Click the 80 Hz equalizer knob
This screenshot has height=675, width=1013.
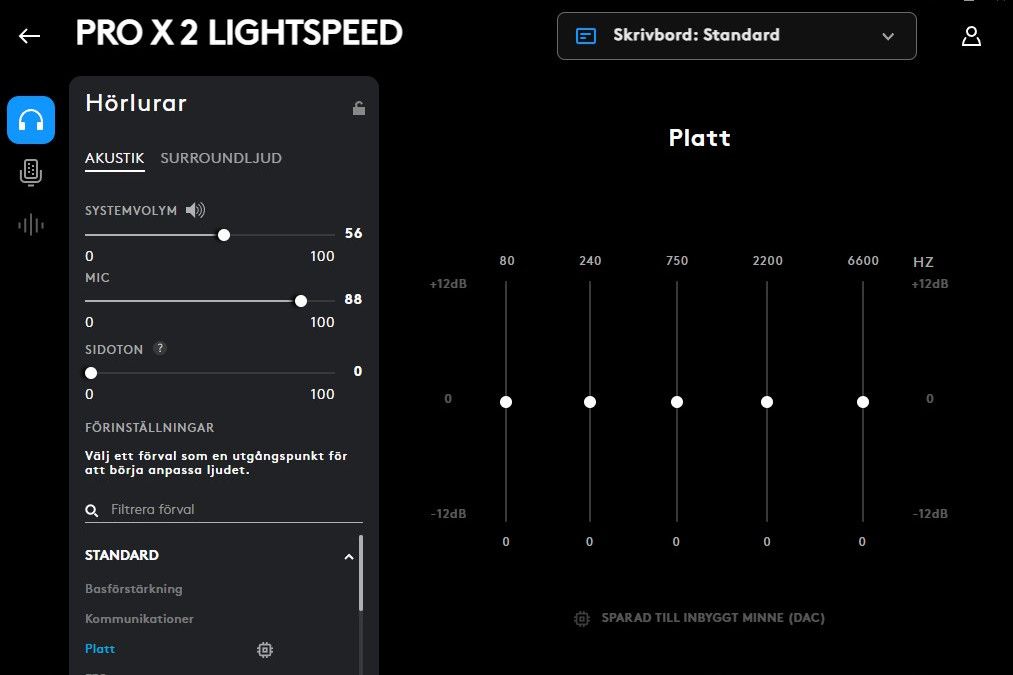(x=506, y=402)
